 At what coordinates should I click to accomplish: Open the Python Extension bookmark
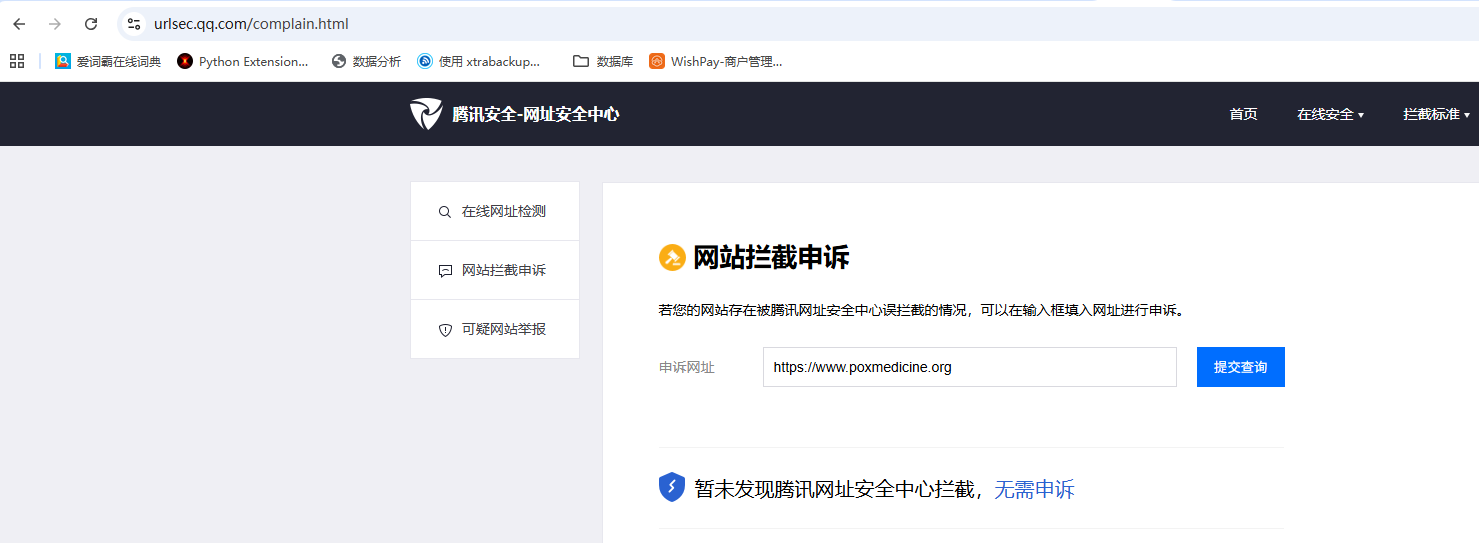(x=243, y=61)
